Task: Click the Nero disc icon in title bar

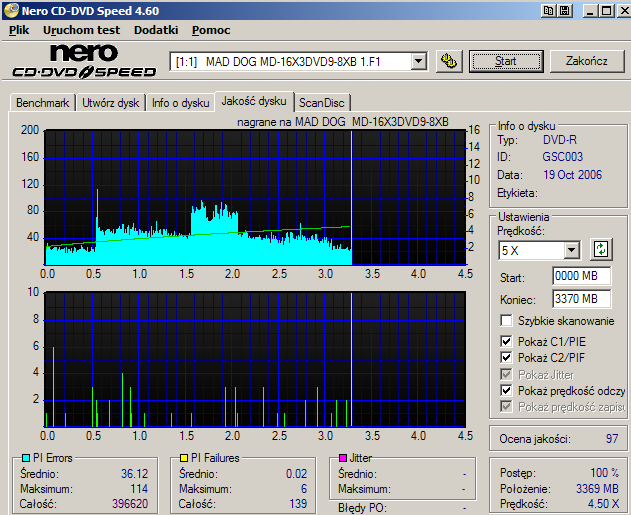Action: (11, 10)
